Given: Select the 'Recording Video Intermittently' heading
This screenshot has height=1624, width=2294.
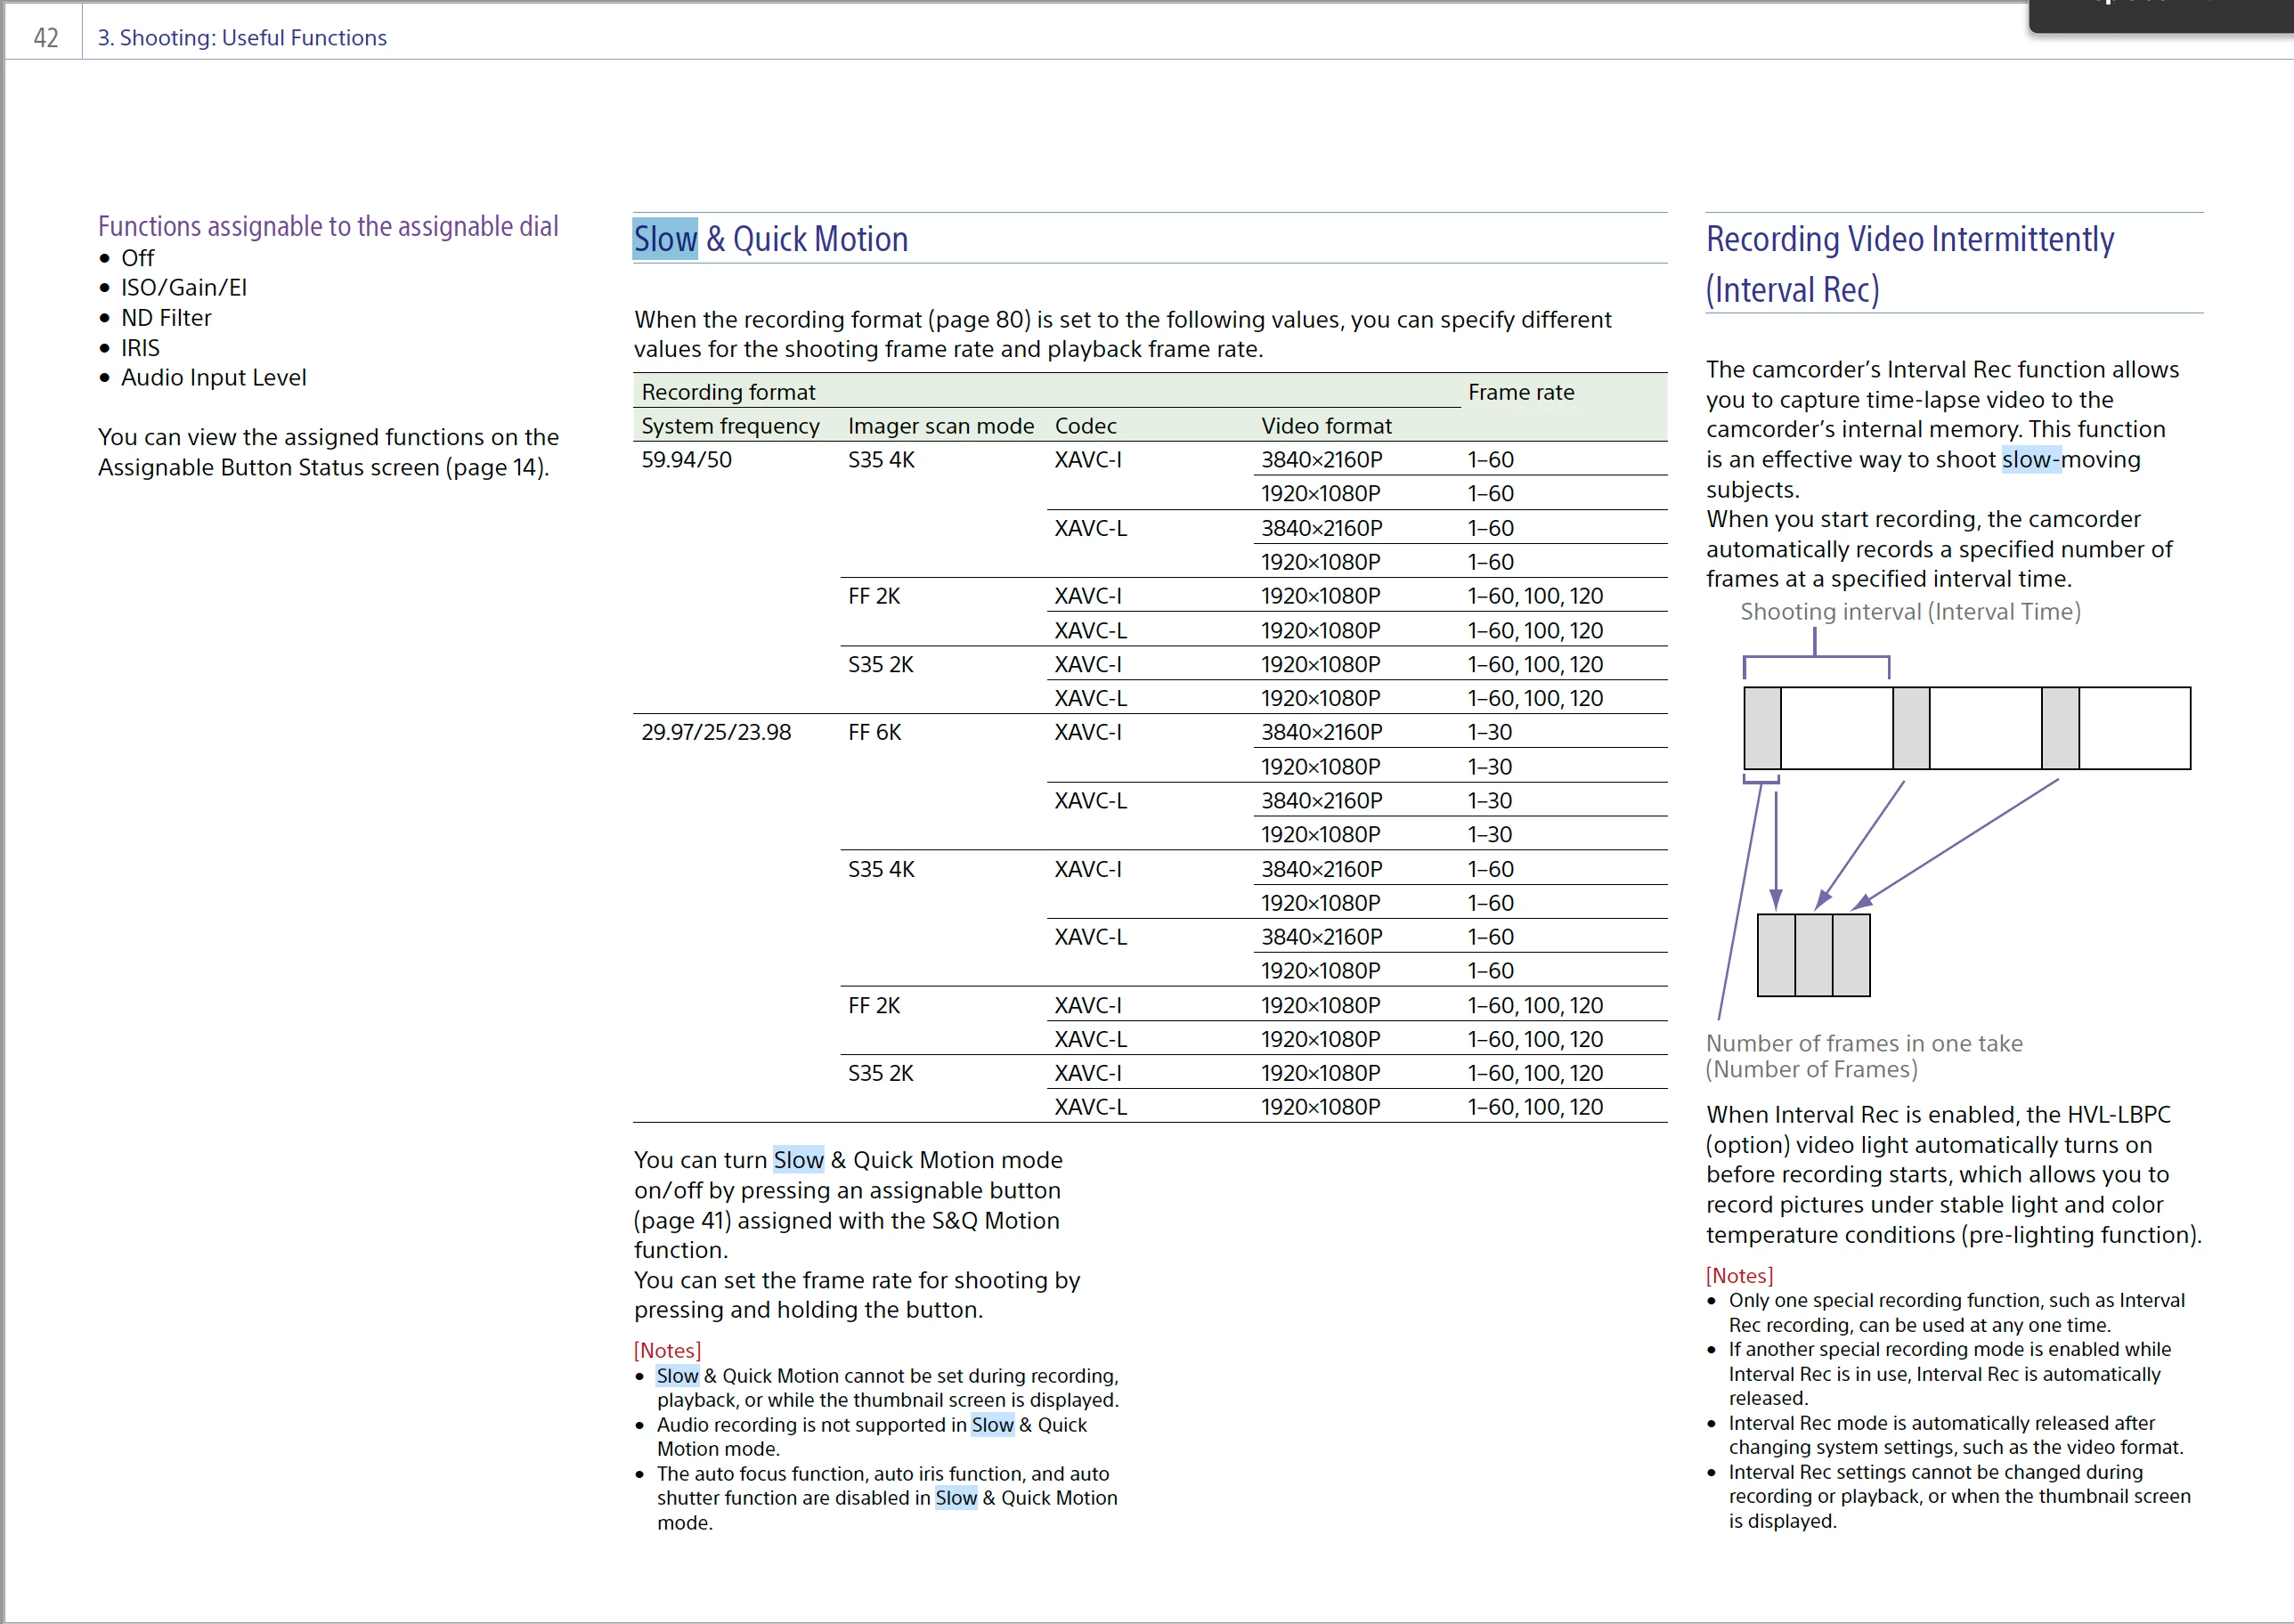Looking at the screenshot, I should pos(1909,240).
